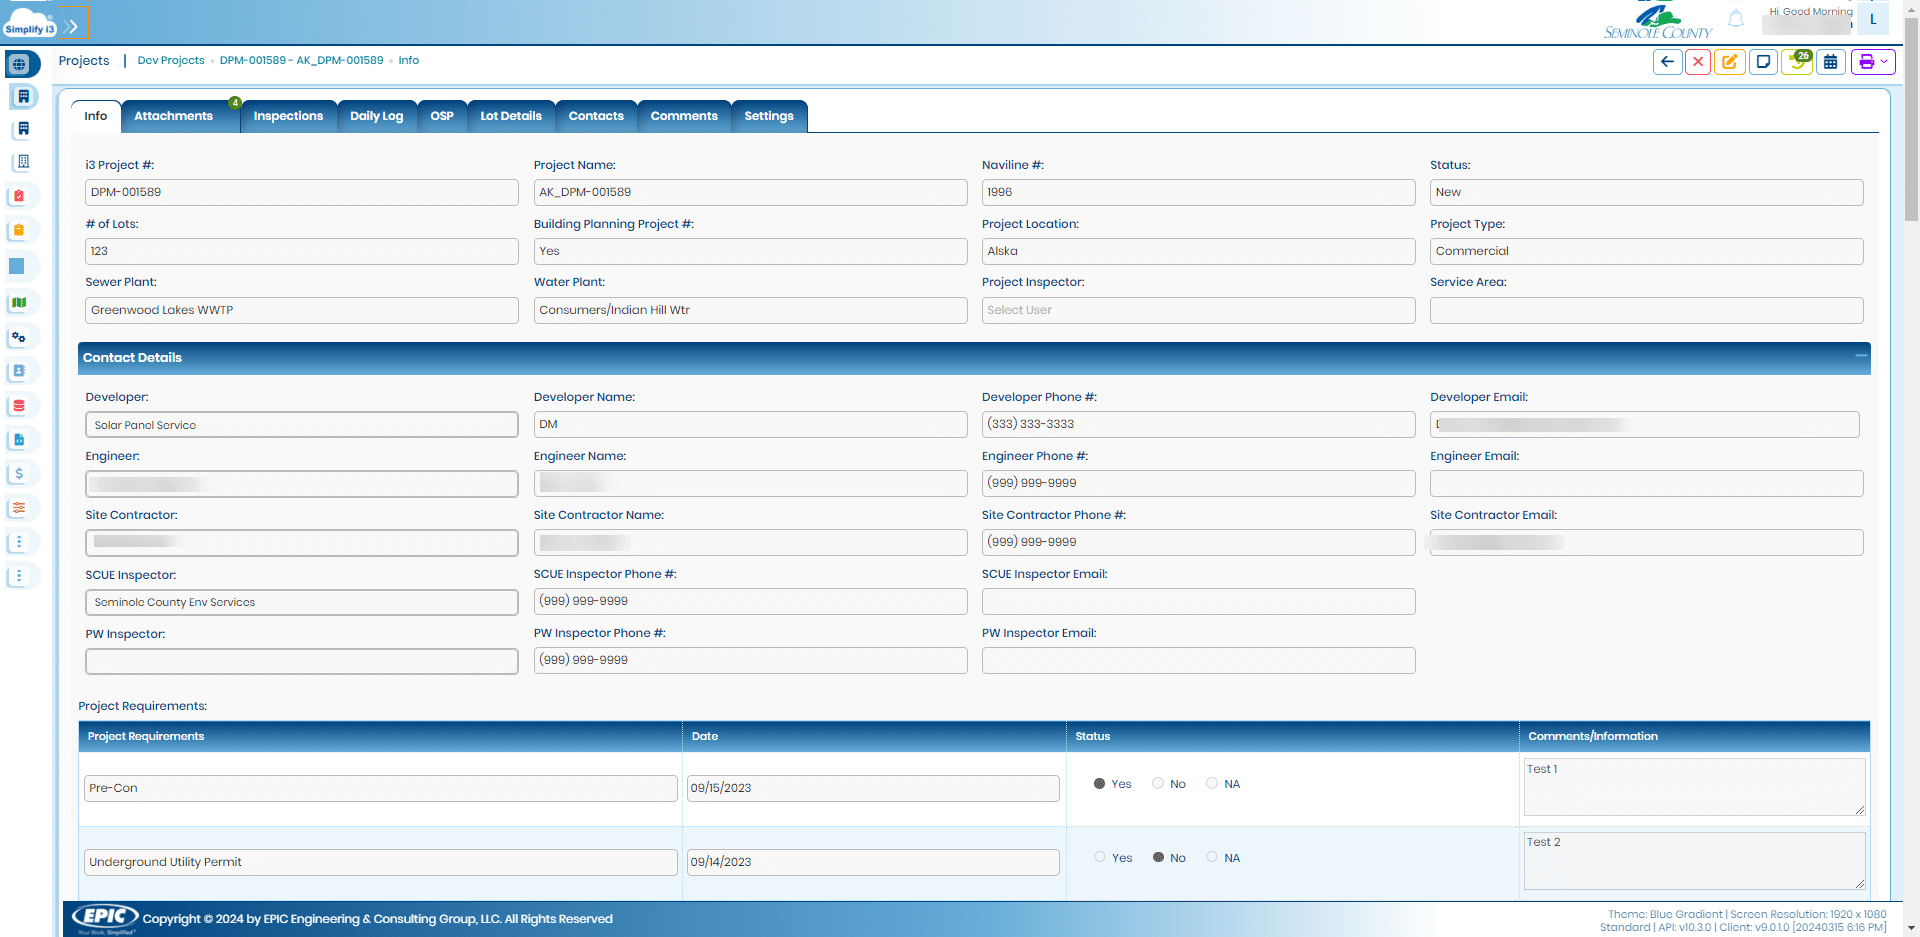Screen dimensions: 1920x937
Task: Click the Dev Projects breadcrumb link
Action: pyautogui.click(x=171, y=61)
